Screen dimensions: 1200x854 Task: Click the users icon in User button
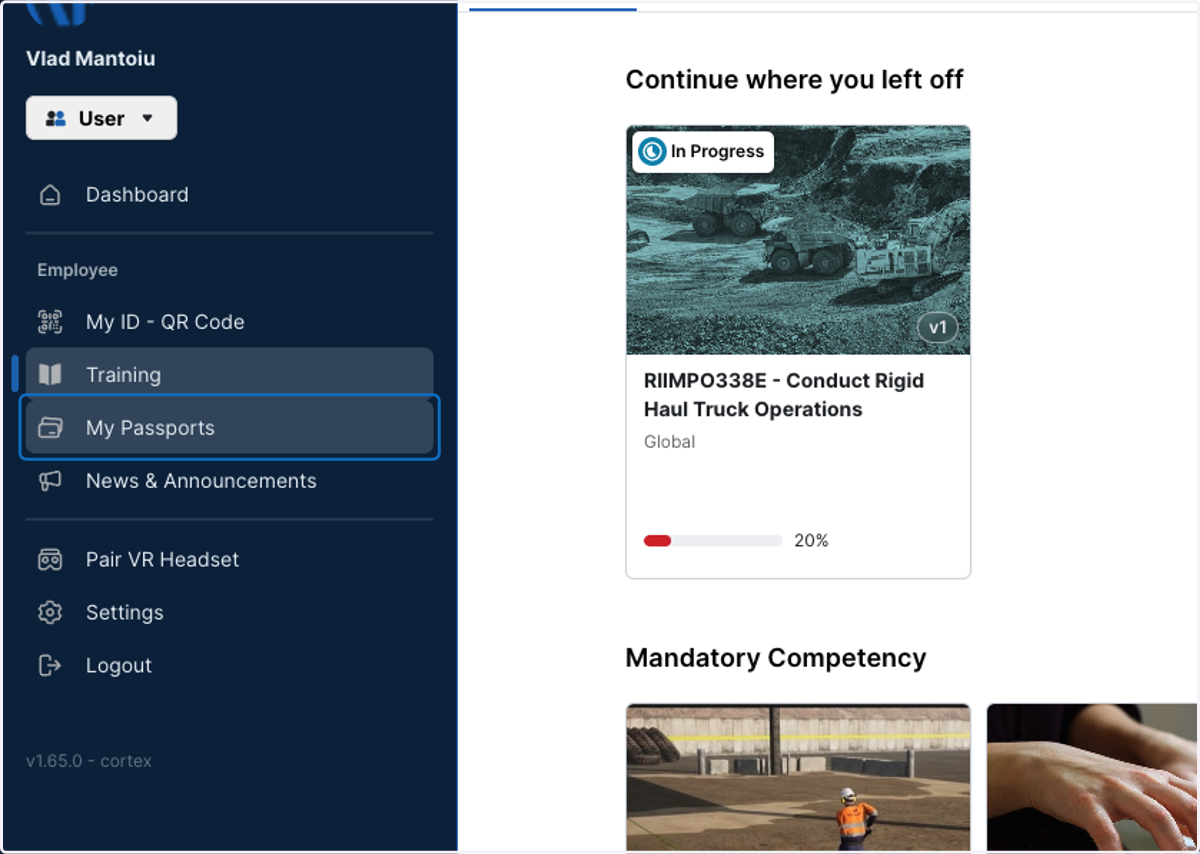click(56, 119)
